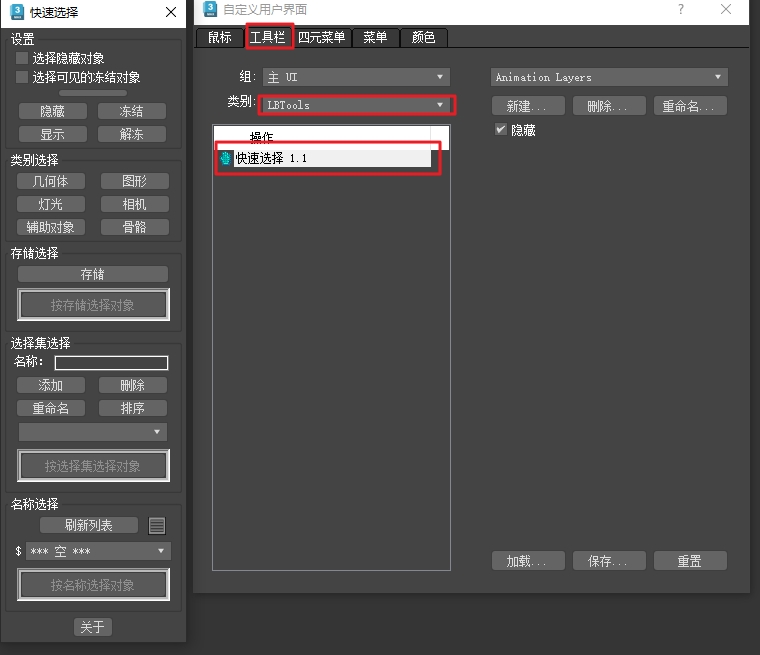Click the 隐藏 button in 设置
Viewport: 760px width, 655px height.
pyautogui.click(x=52, y=111)
